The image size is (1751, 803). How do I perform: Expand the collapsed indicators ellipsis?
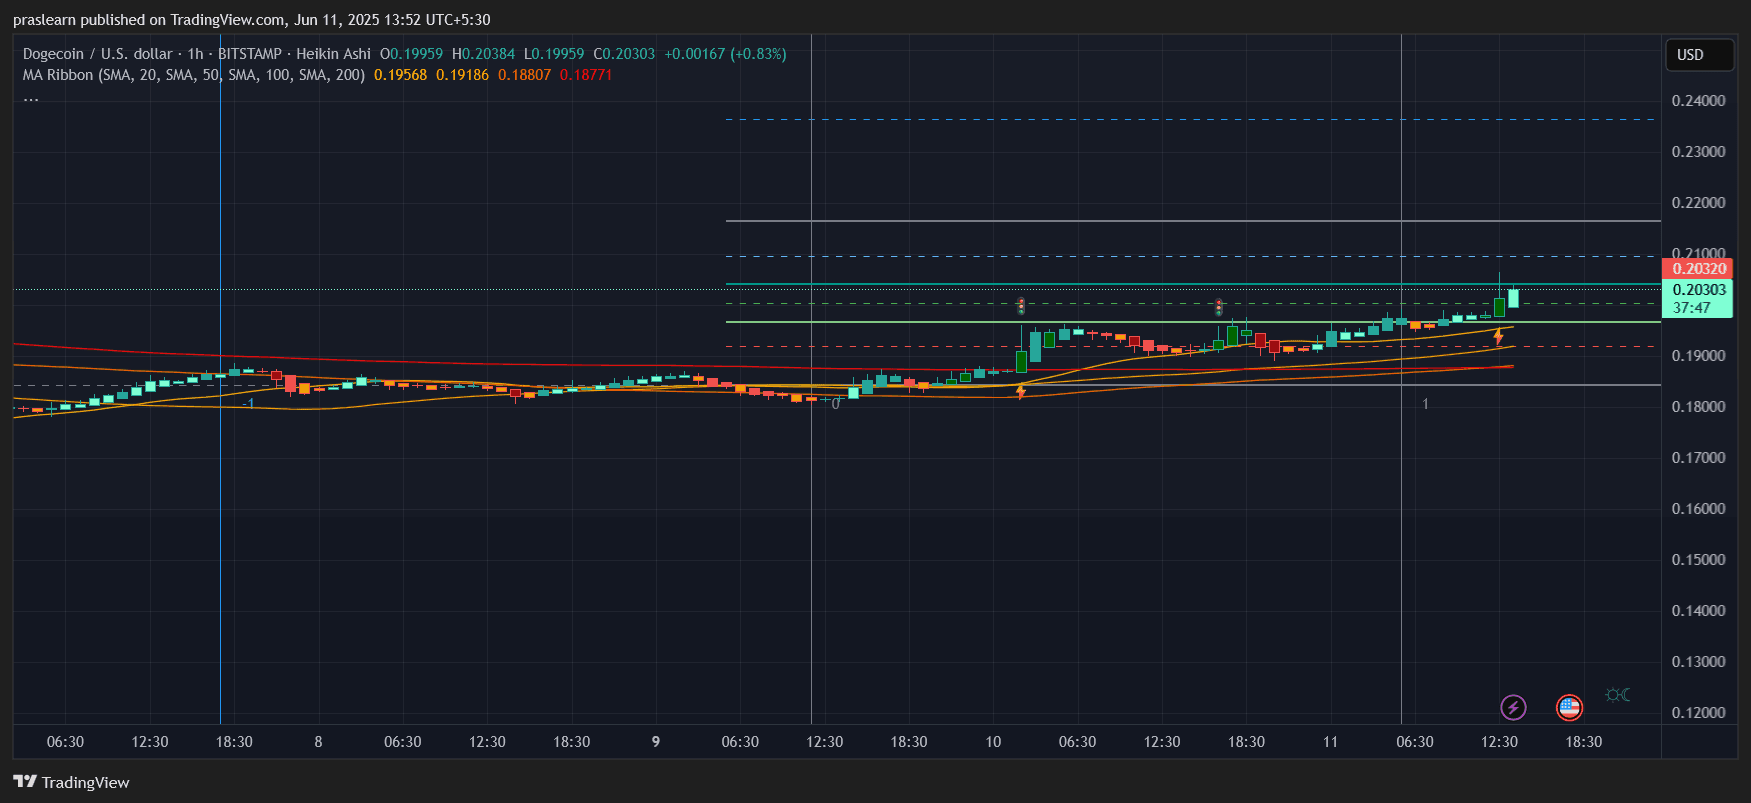tap(31, 98)
